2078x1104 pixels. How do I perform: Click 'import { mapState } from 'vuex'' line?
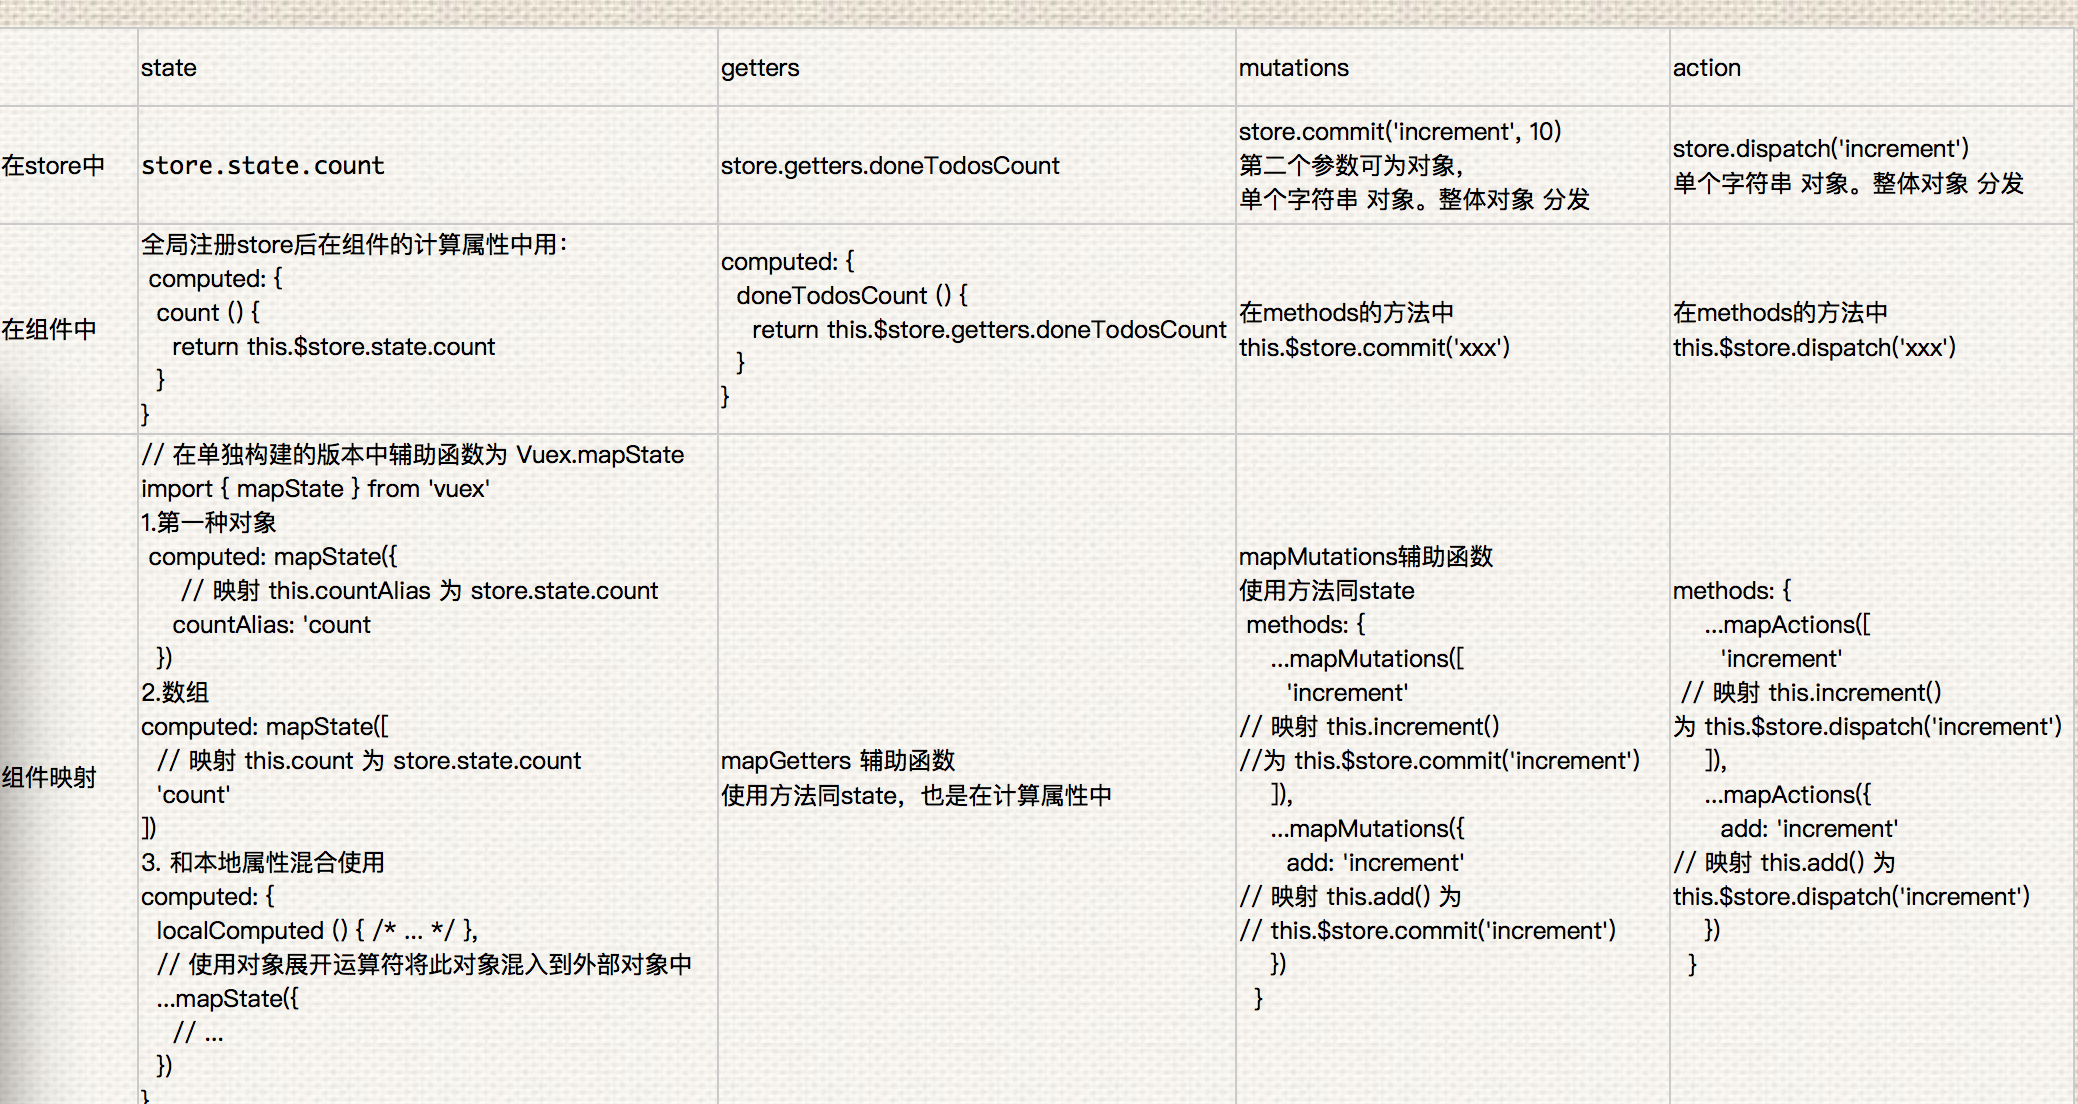click(x=315, y=489)
